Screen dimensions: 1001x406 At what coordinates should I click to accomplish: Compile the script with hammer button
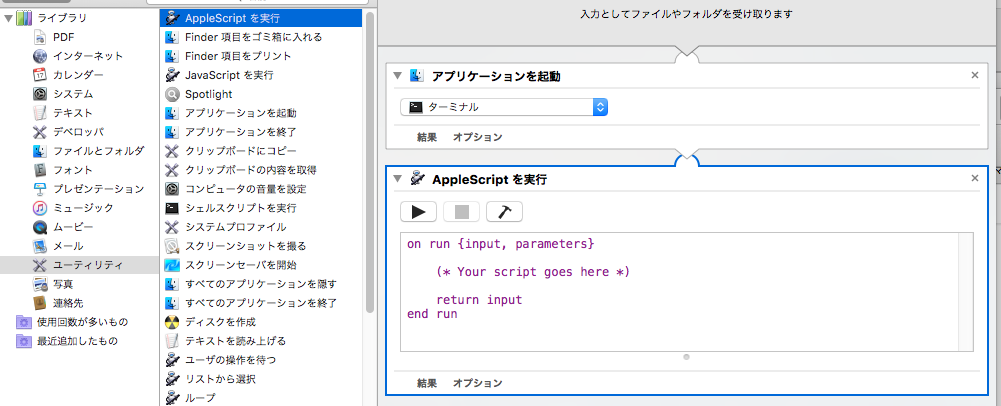click(x=504, y=212)
